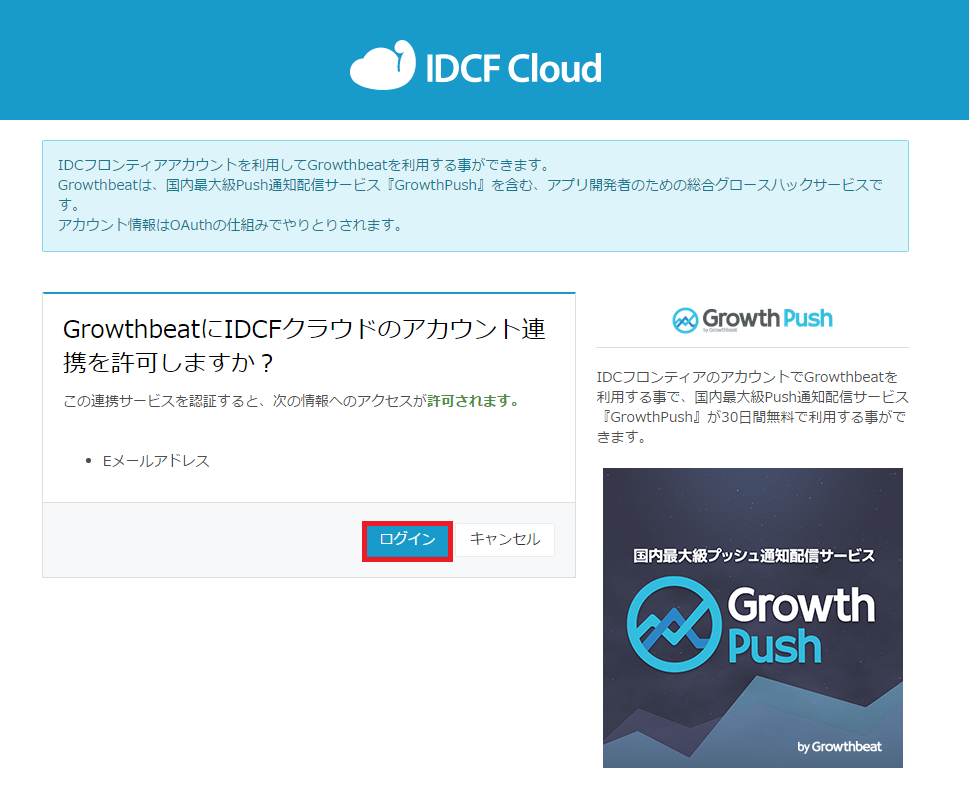Screen dimensions: 969x800
Task: Click the OAuth explanation line in the notice
Action: 230,225
